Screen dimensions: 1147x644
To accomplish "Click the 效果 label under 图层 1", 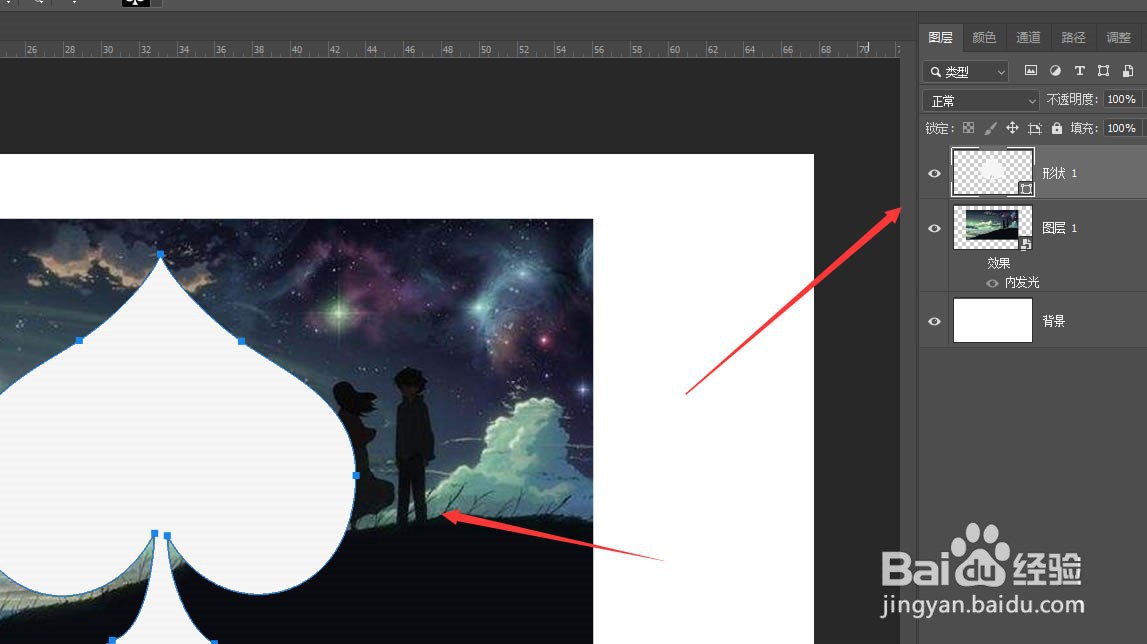I will click(999, 263).
